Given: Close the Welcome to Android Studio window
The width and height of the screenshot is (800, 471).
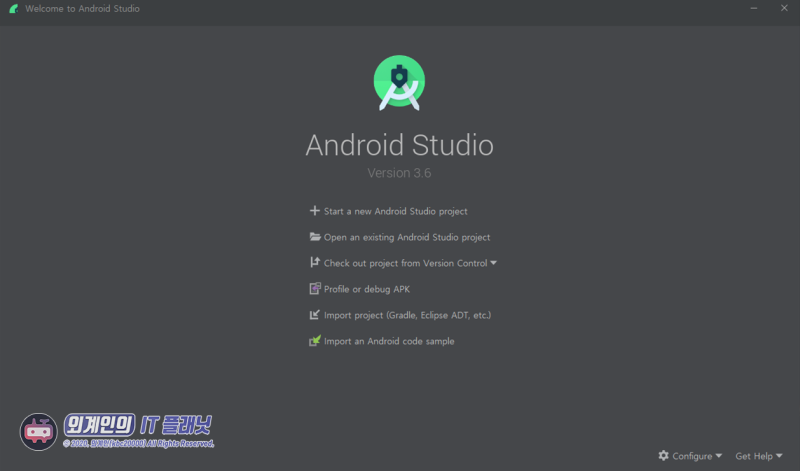Looking at the screenshot, I should (784, 8).
